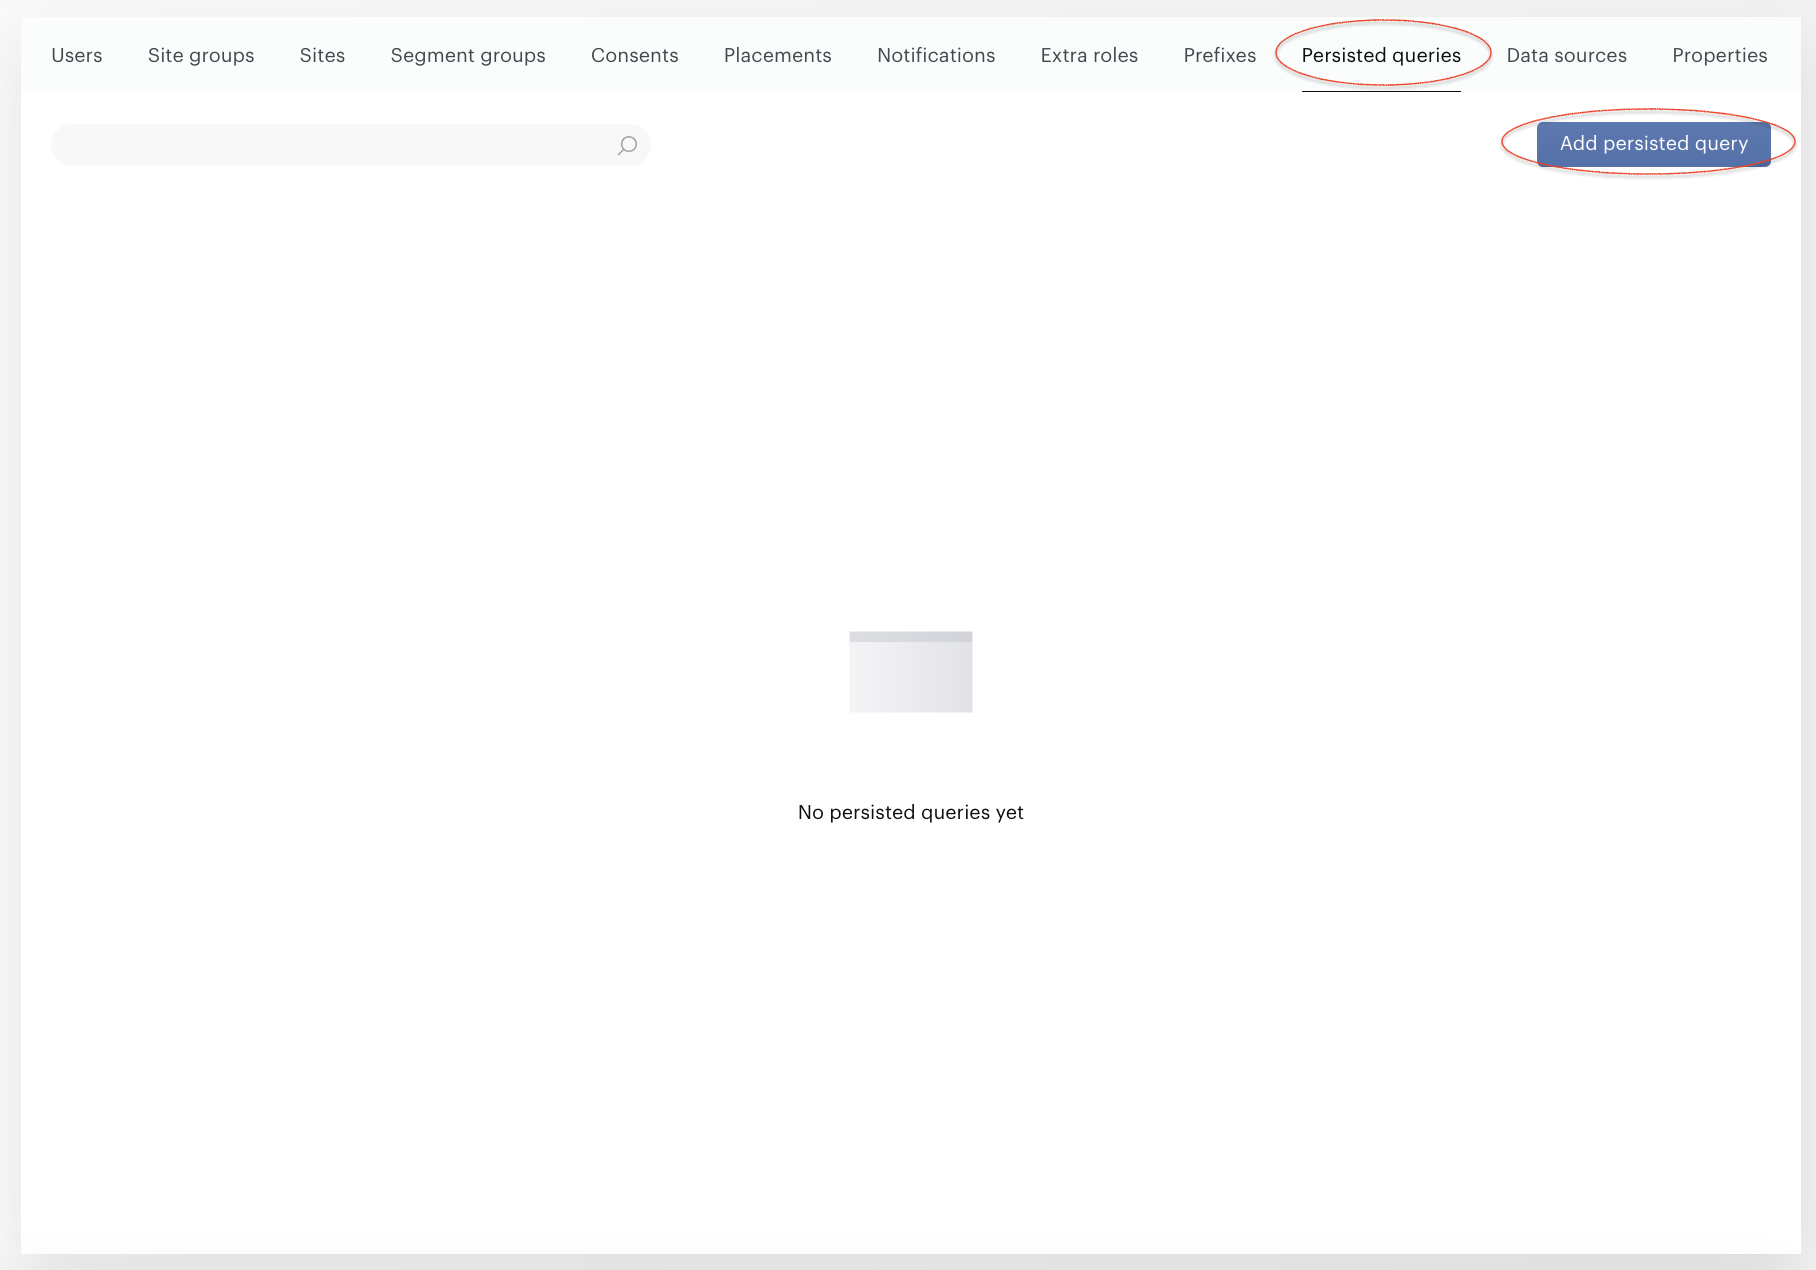Viewport: 1816px width, 1270px height.
Task: Select the Persisted queries tab
Action: pos(1381,56)
